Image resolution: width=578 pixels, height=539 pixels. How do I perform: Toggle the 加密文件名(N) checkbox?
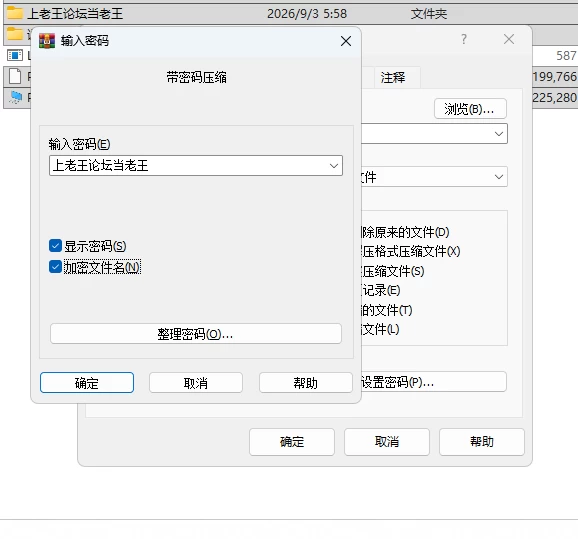[55, 267]
